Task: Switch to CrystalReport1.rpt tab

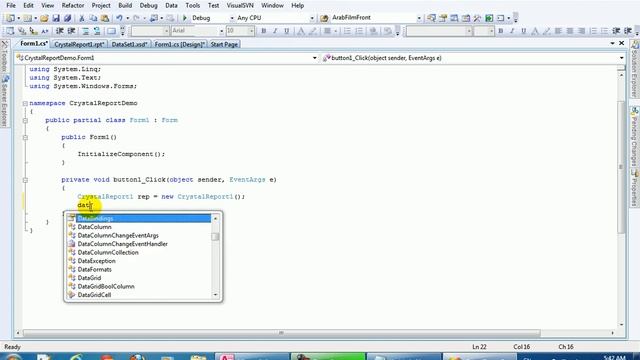Action: [x=79, y=44]
